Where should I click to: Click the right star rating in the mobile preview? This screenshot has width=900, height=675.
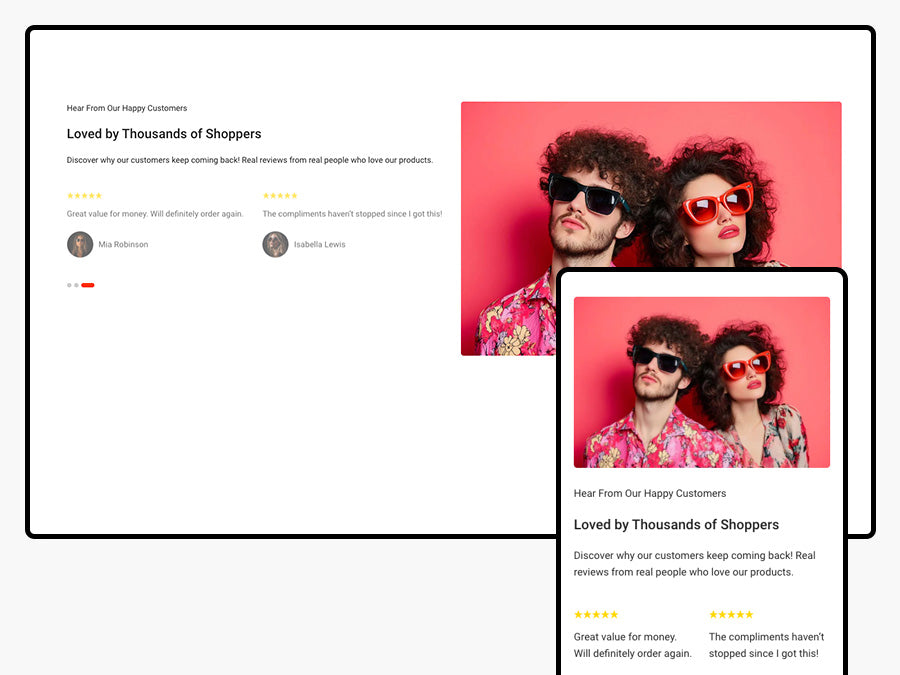pos(731,614)
